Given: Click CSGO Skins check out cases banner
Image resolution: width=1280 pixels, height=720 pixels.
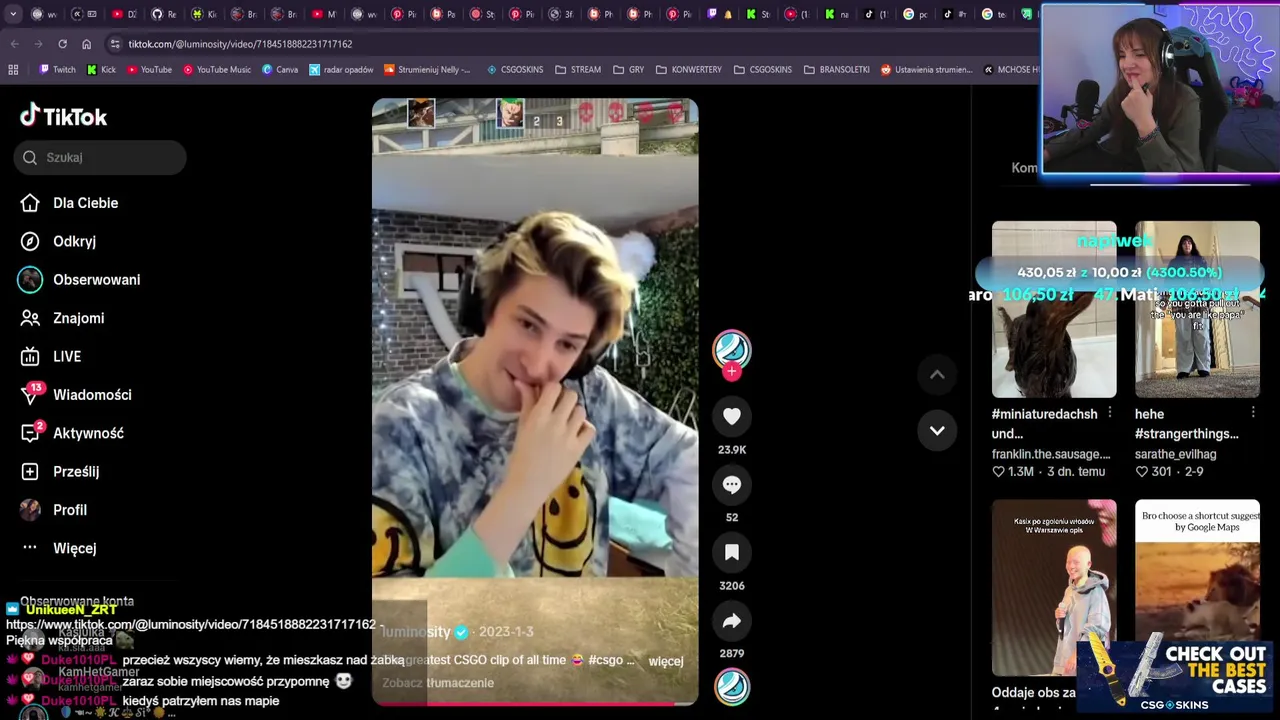Looking at the screenshot, I should [x=1175, y=677].
